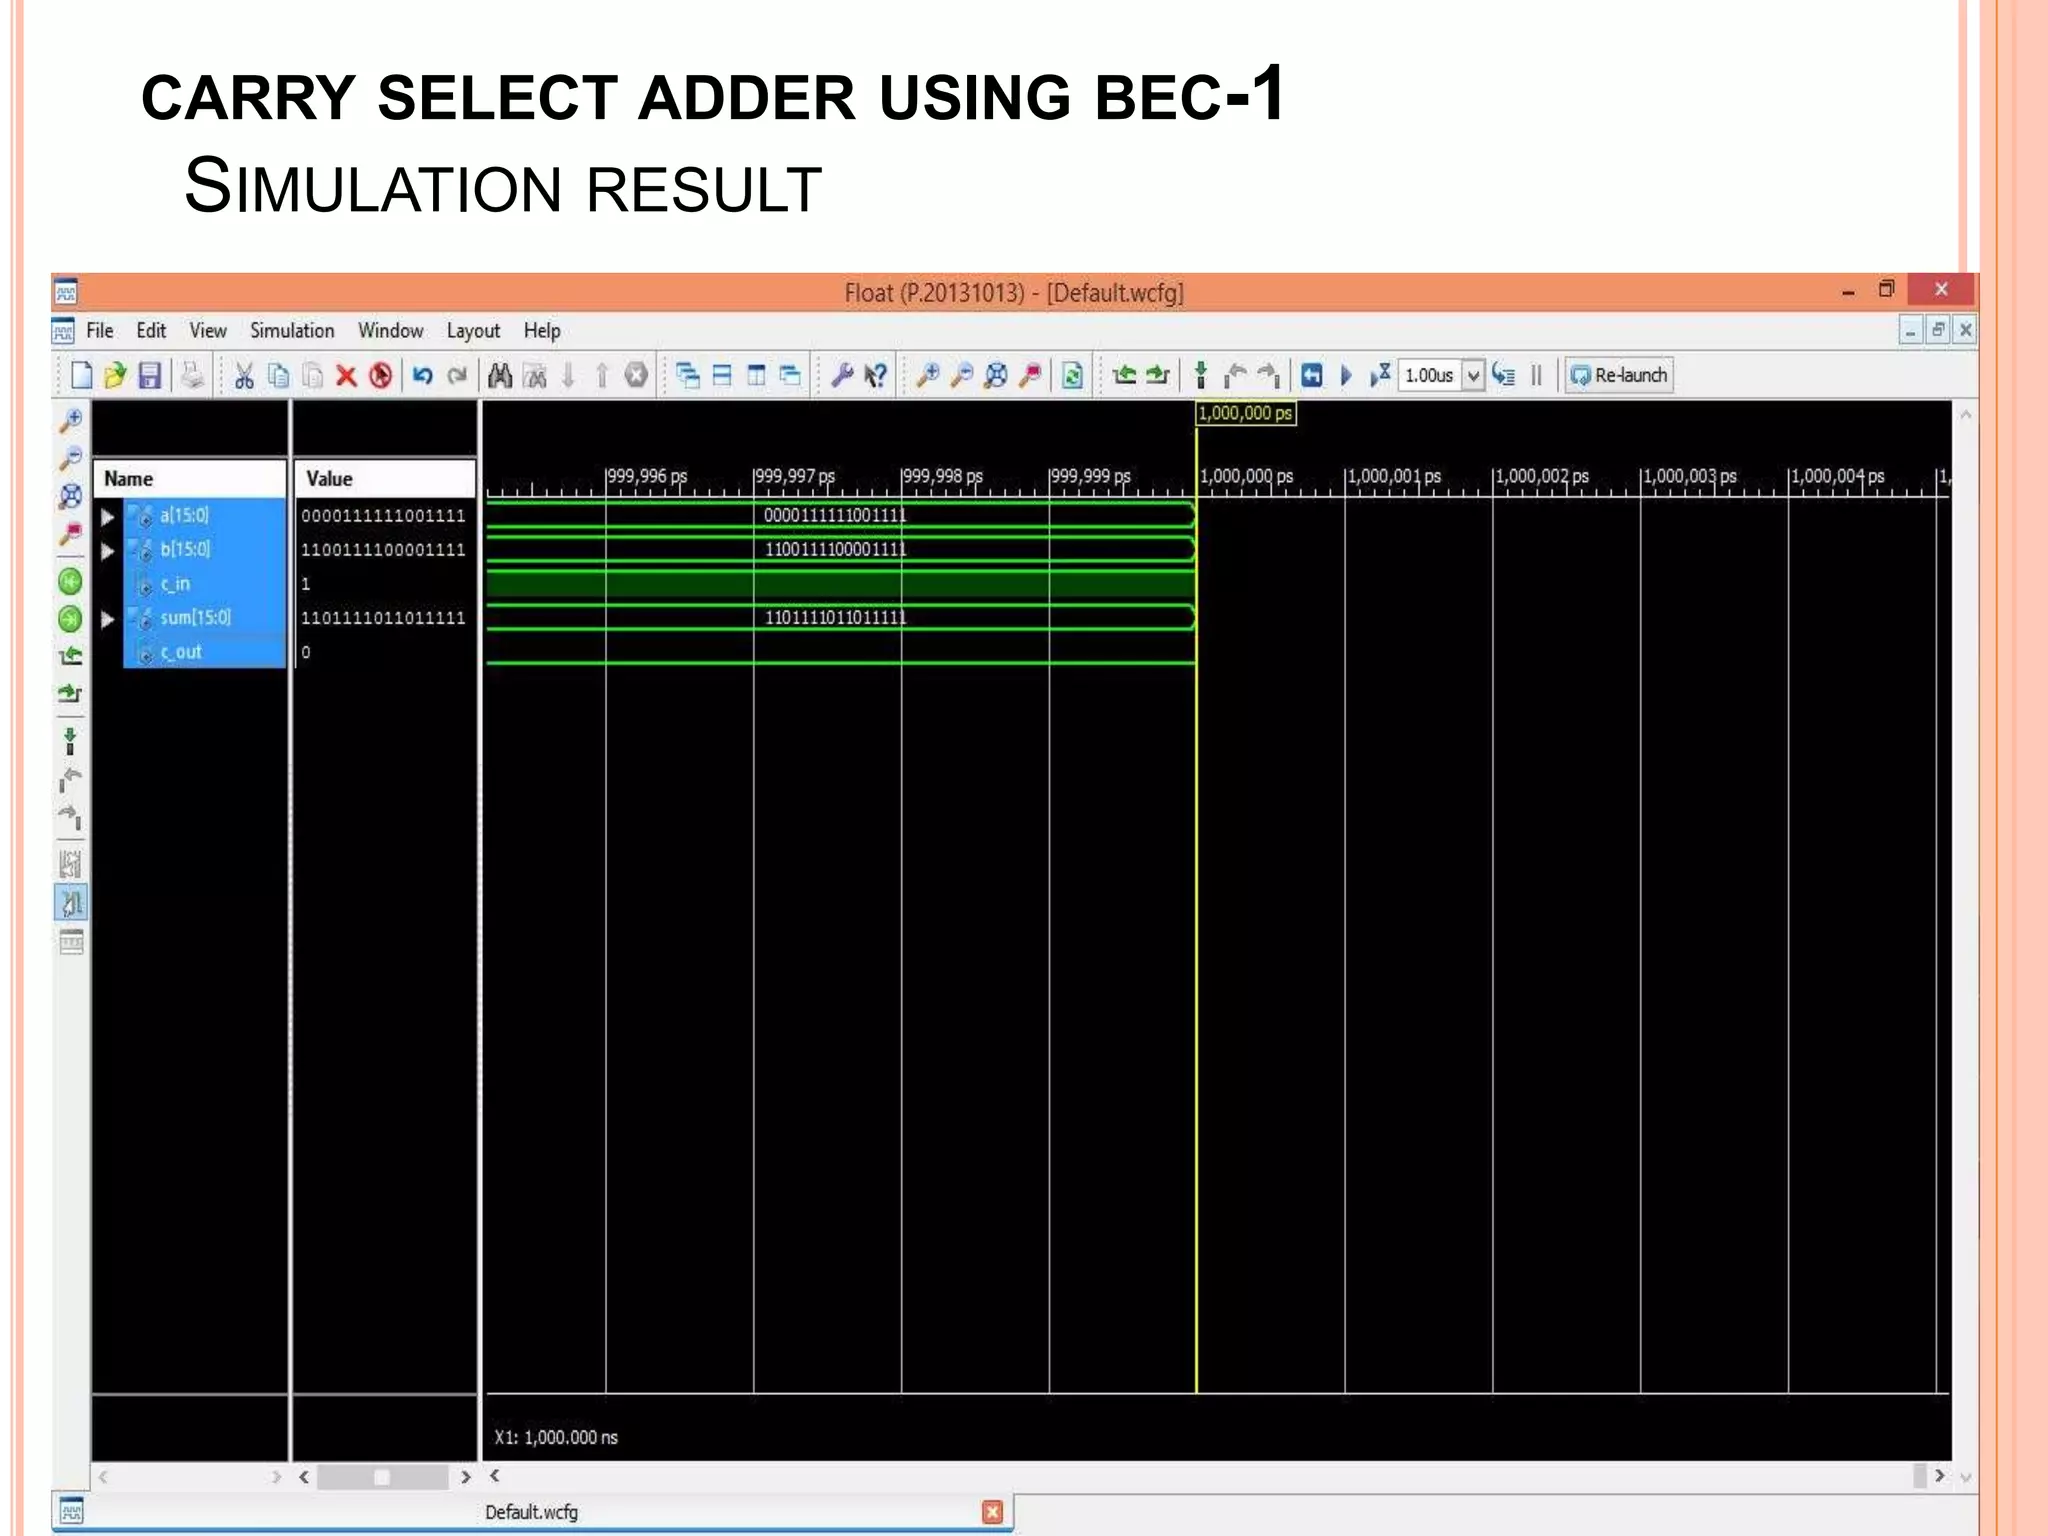The height and width of the screenshot is (1536, 2048).
Task: Click the What's This help cursor icon
Action: 876,376
